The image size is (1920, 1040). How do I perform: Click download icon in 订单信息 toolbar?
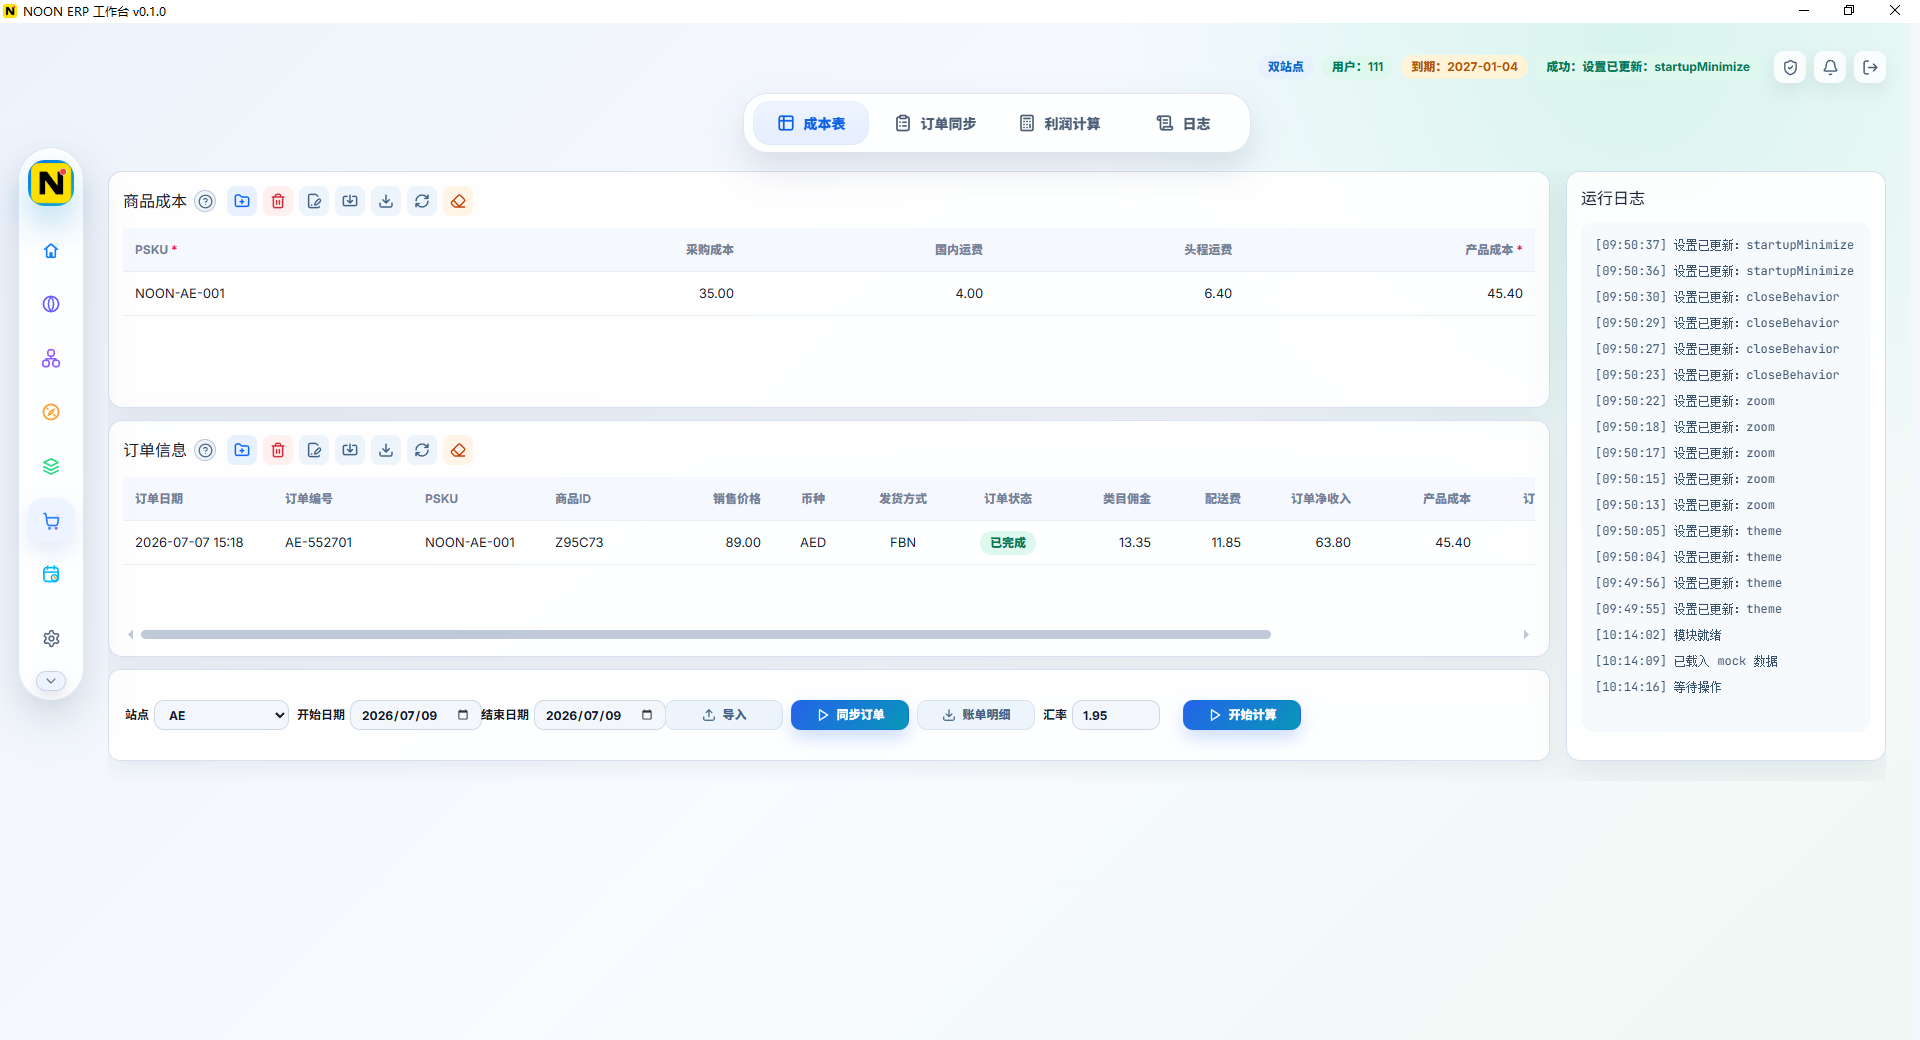[386, 450]
